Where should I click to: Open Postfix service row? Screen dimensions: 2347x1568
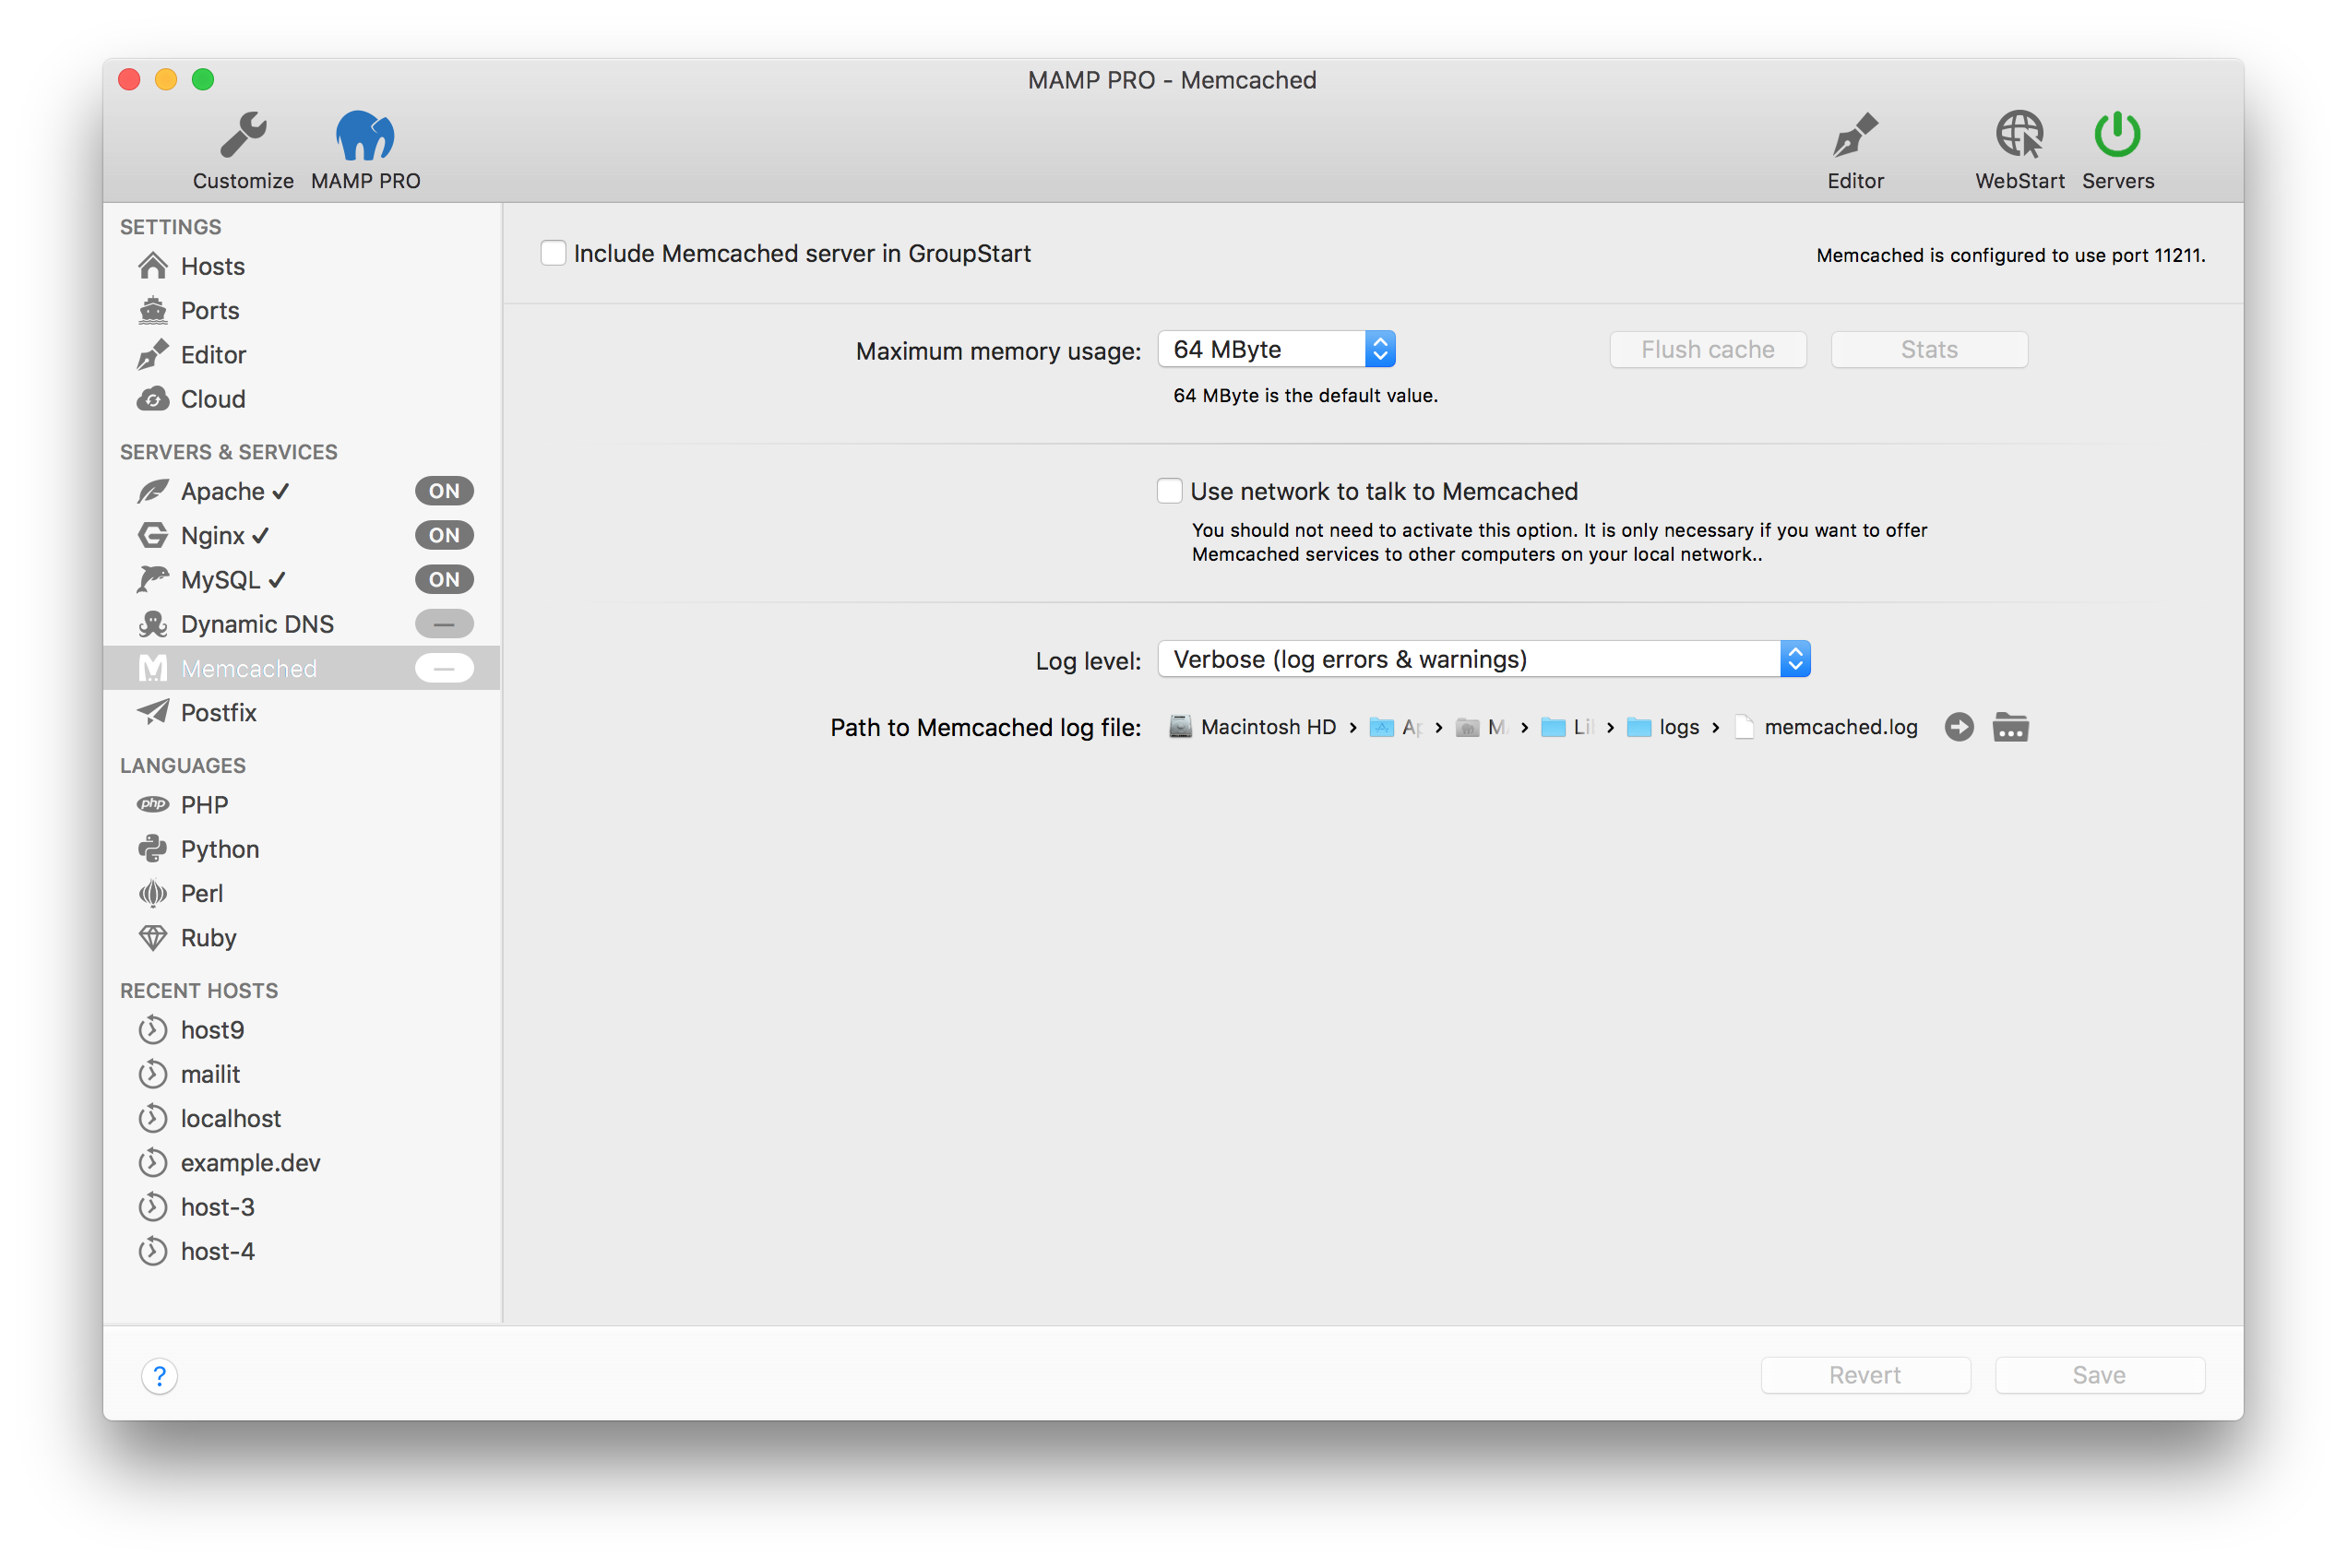click(x=302, y=712)
